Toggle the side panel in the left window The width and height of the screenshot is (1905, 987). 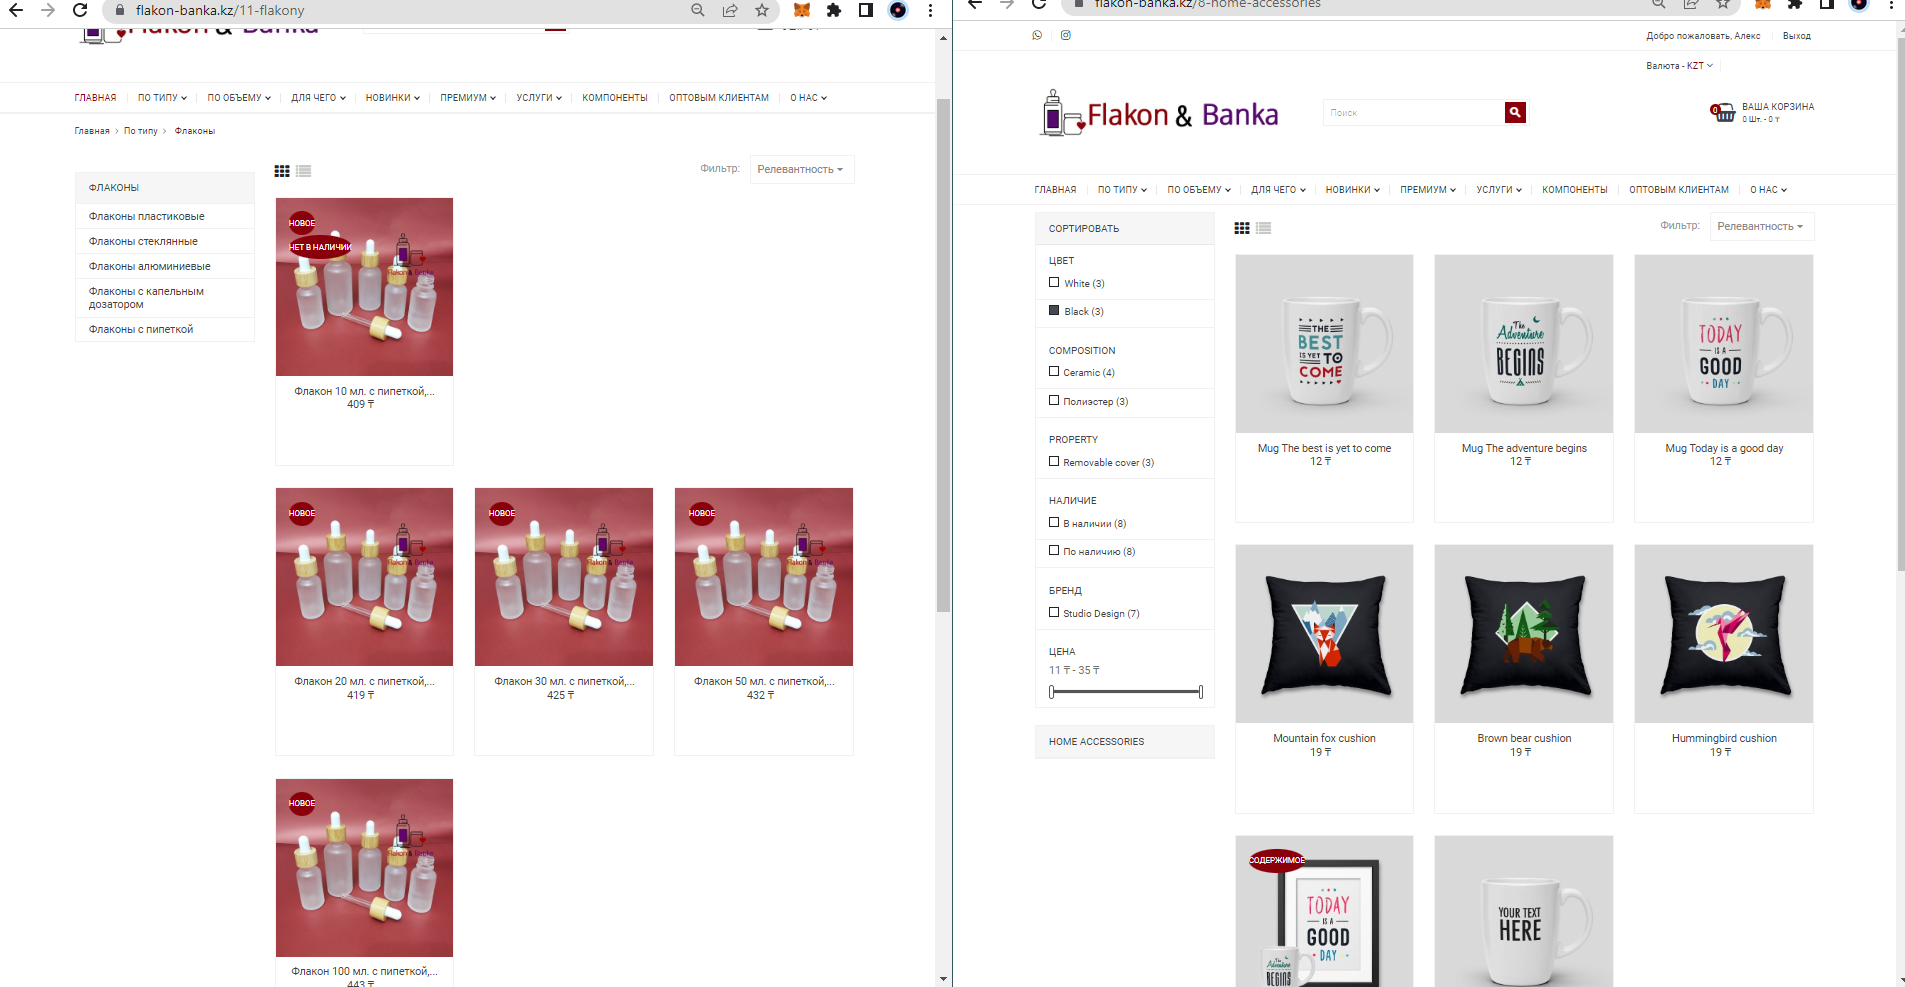(866, 10)
